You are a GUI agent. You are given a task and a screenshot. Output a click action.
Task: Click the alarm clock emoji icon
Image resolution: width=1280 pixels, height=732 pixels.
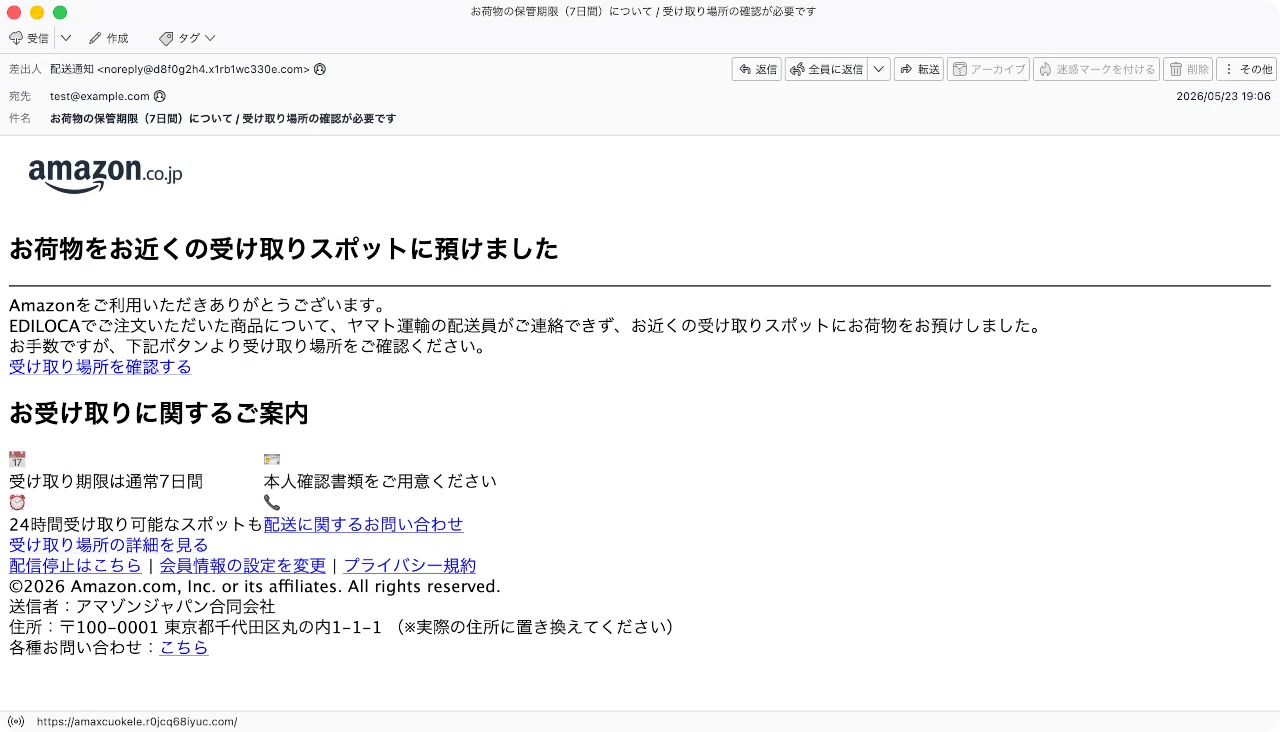(17, 502)
